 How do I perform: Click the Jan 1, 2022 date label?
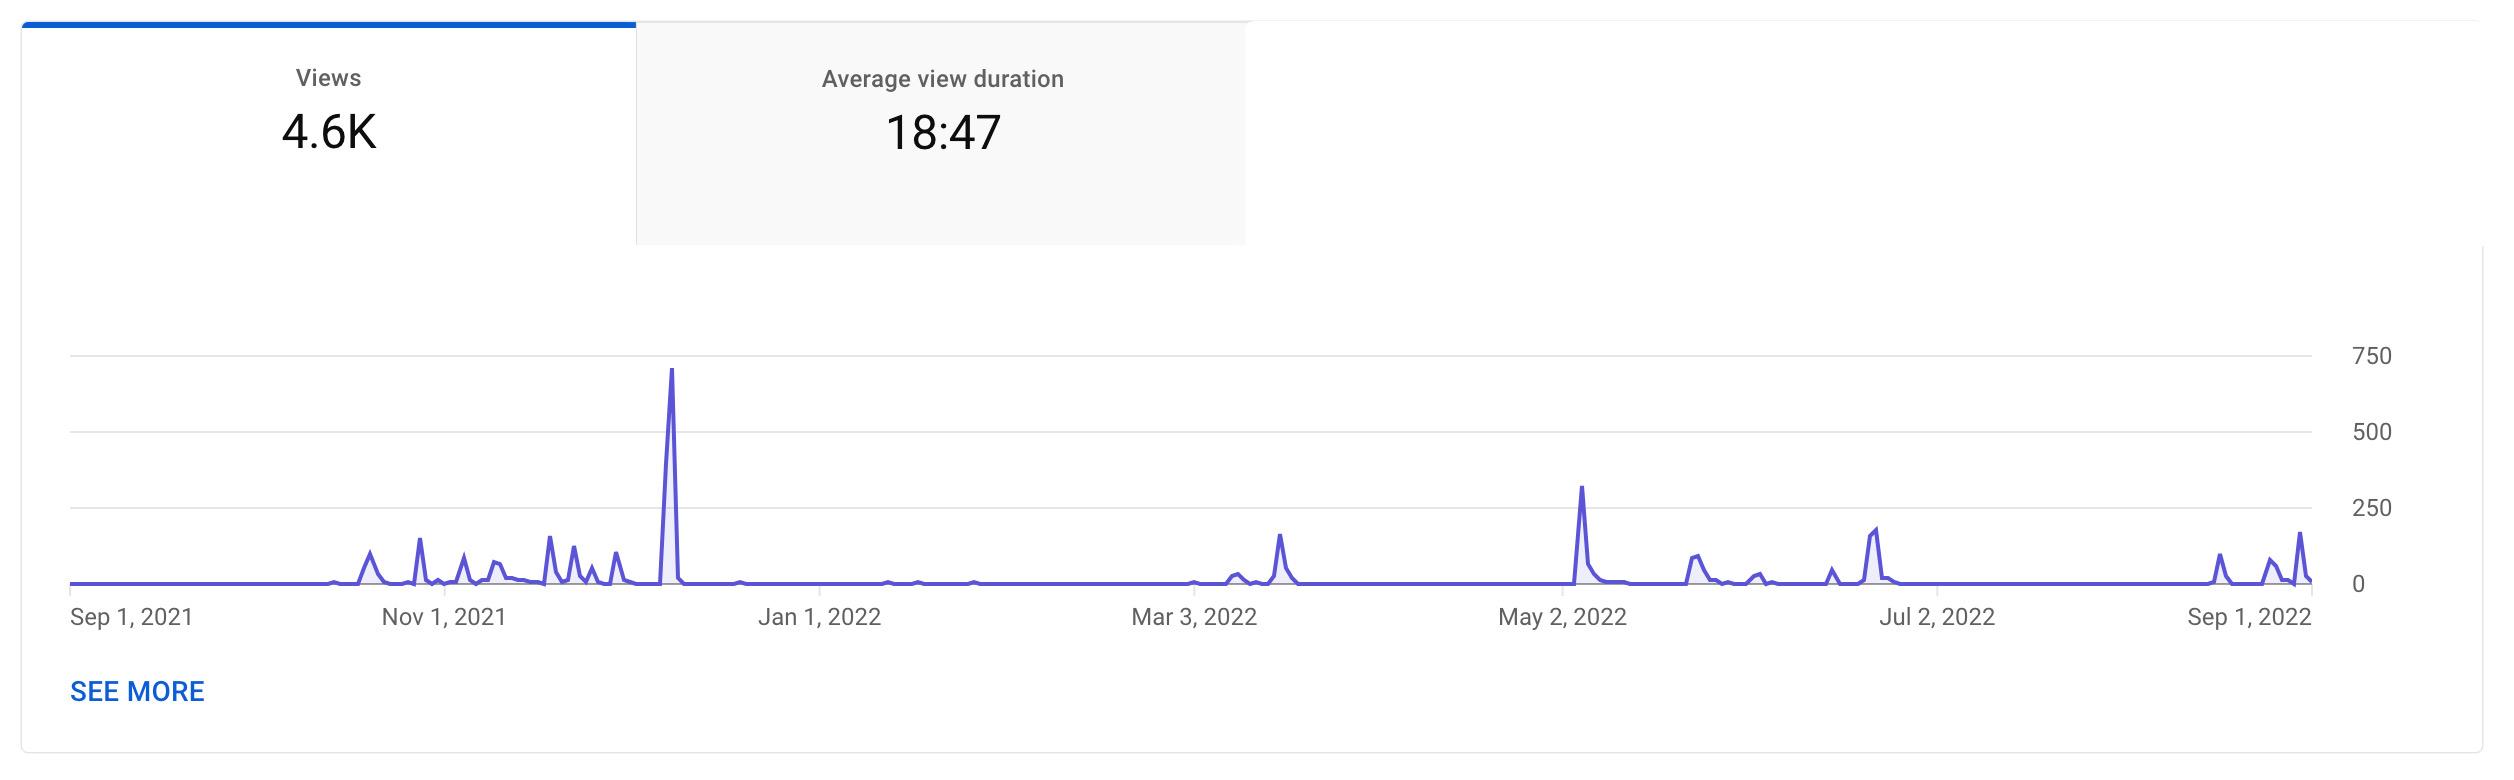pyautogui.click(x=819, y=617)
